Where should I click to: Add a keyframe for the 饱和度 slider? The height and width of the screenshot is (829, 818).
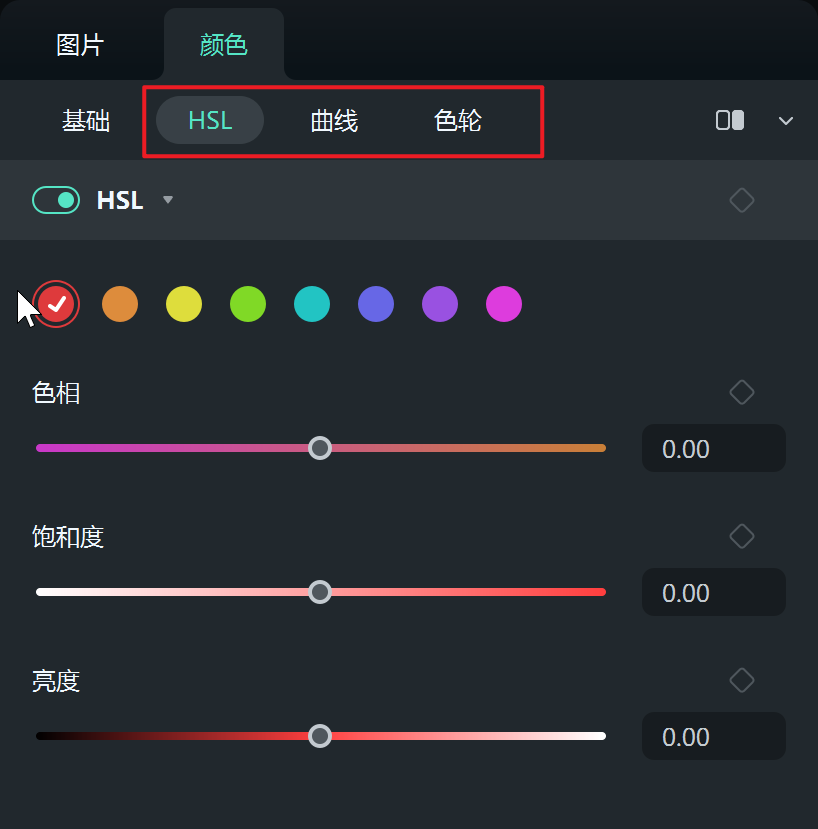click(x=742, y=536)
